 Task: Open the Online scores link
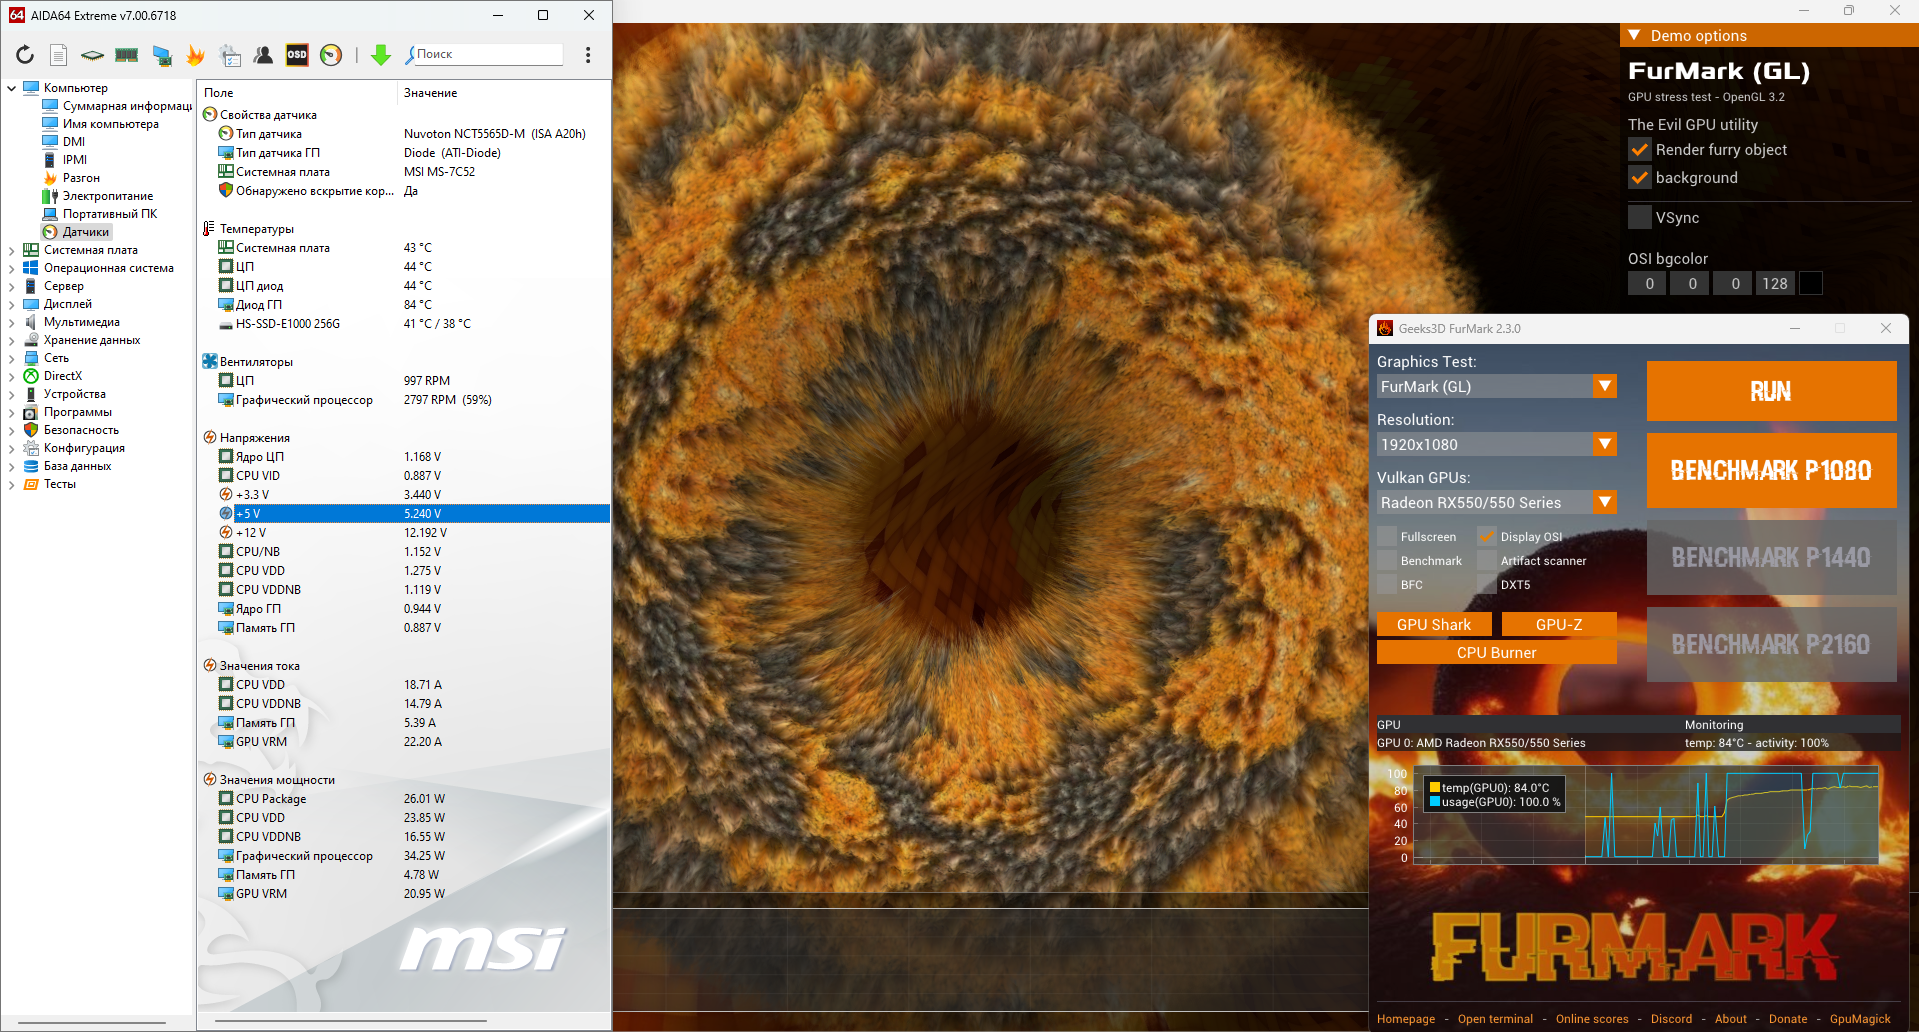click(x=1592, y=1019)
